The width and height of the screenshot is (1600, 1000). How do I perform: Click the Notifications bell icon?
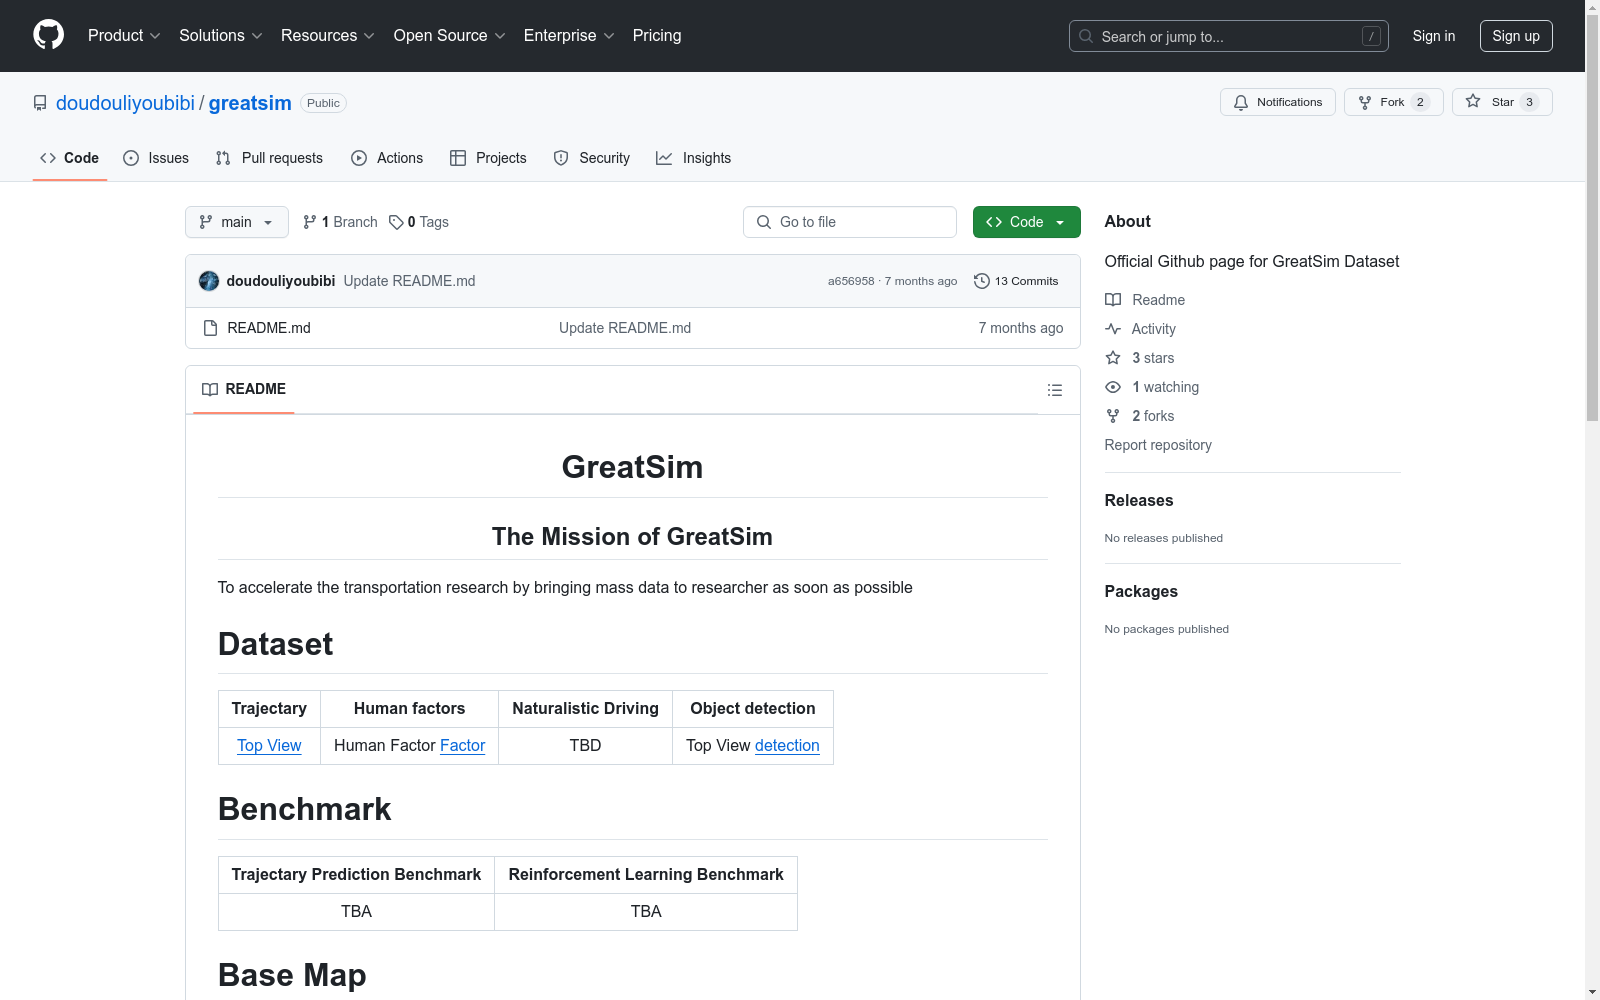1241,102
